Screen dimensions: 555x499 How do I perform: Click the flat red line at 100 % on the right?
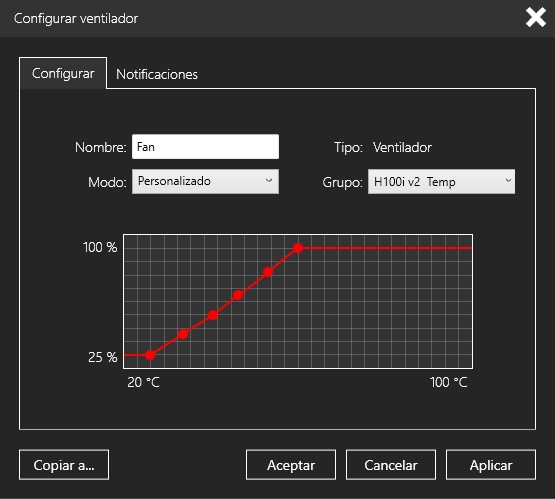coord(387,248)
